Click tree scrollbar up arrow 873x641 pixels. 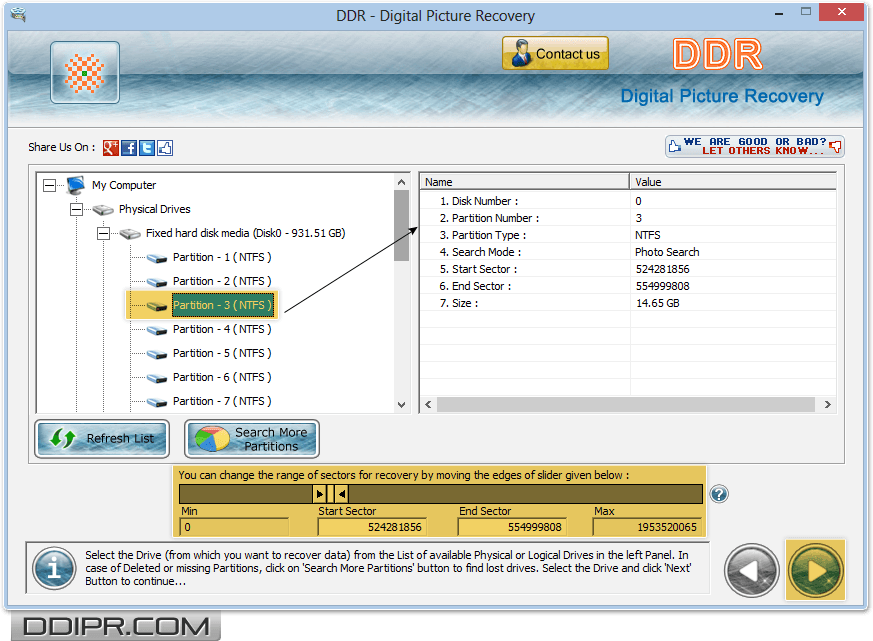401,182
